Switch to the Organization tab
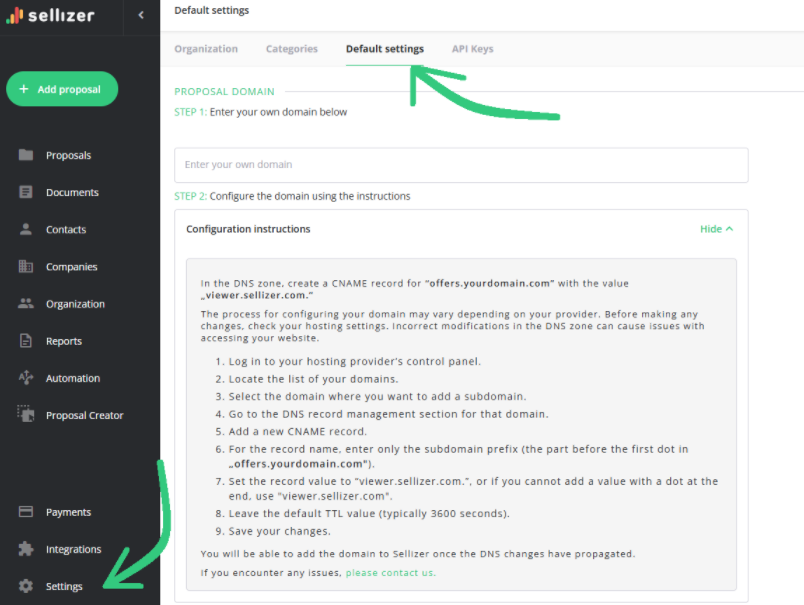This screenshot has height=605, width=804. pyautogui.click(x=206, y=49)
